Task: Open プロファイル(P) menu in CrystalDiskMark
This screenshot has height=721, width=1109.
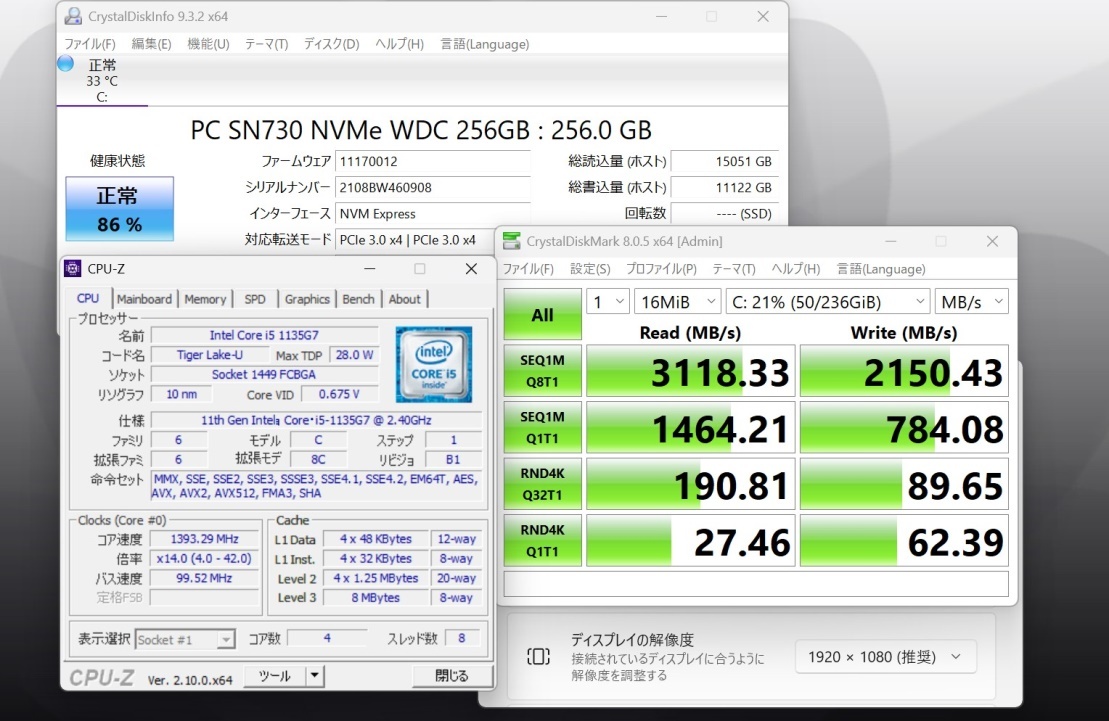Action: [x=661, y=269]
